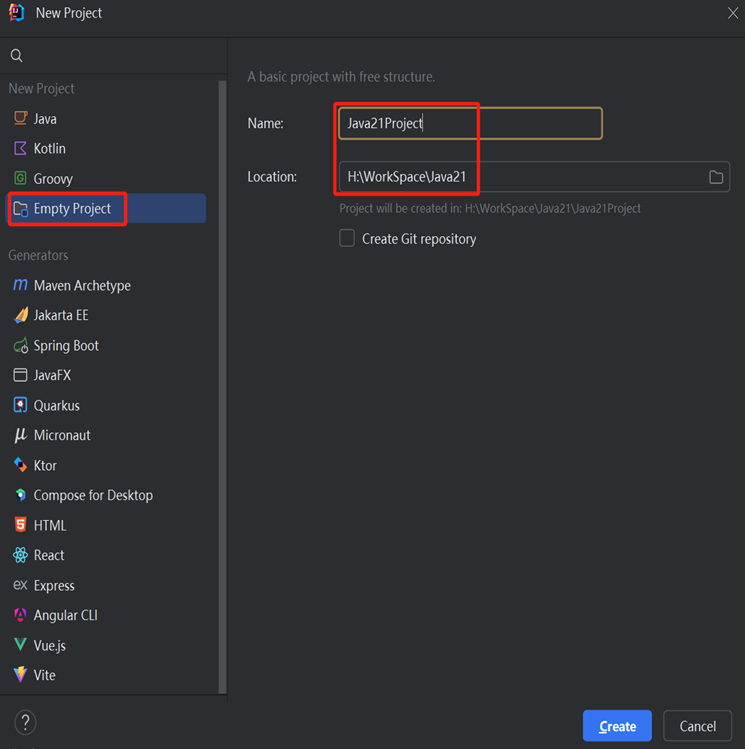Viewport: 745px width, 749px height.
Task: Choose Maven Archetype generator
Action: [x=107, y=286]
